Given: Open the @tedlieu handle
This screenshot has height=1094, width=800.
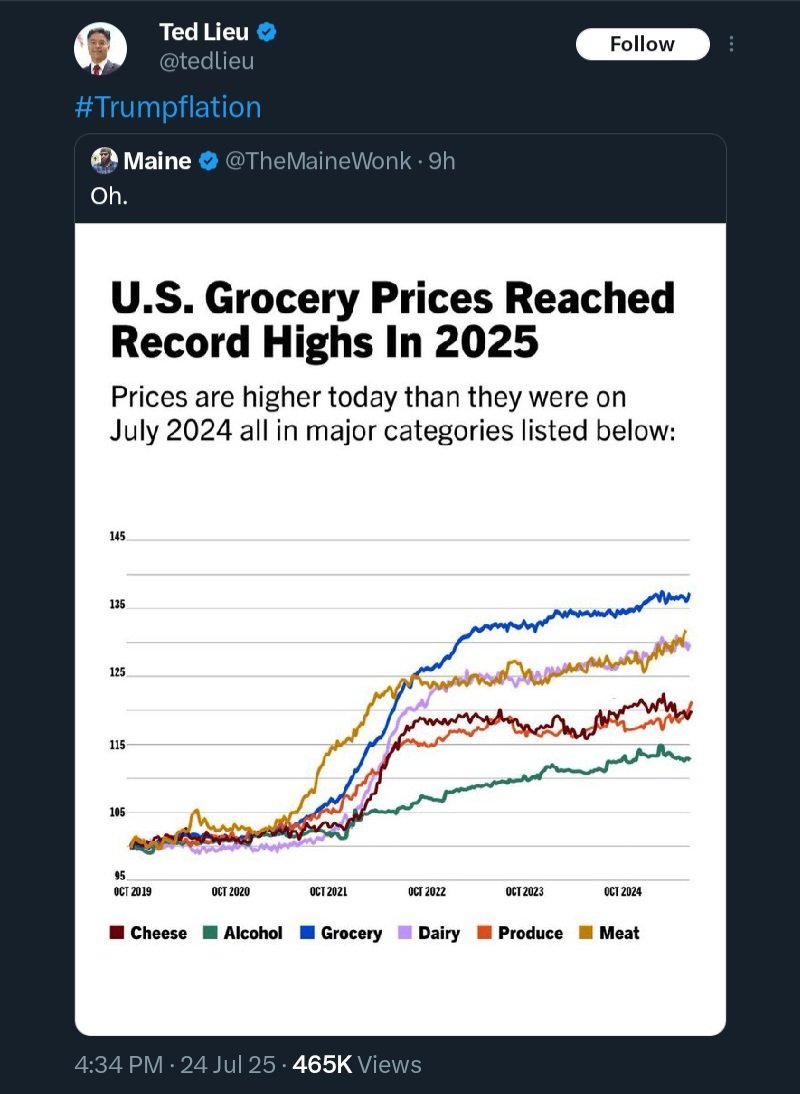Looking at the screenshot, I should pyautogui.click(x=206, y=61).
